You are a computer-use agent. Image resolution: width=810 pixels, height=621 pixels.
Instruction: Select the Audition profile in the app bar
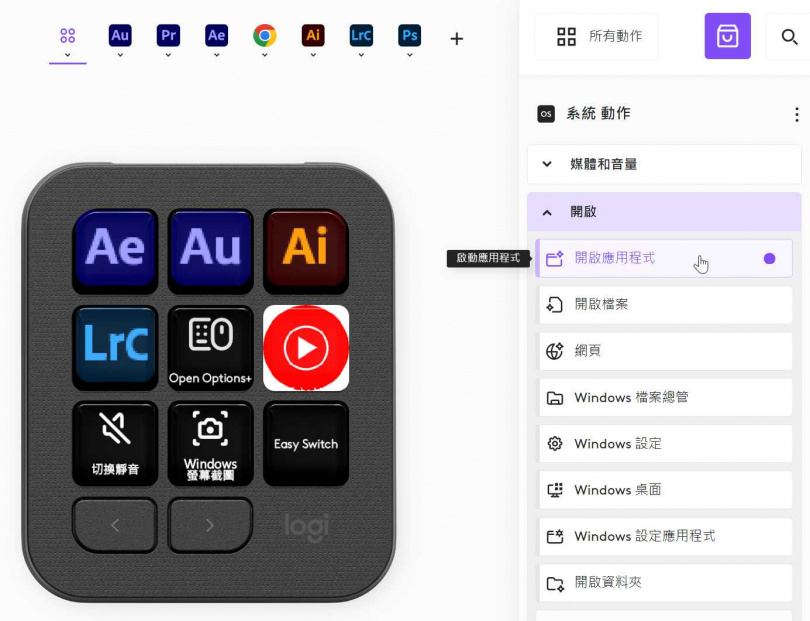(x=120, y=33)
